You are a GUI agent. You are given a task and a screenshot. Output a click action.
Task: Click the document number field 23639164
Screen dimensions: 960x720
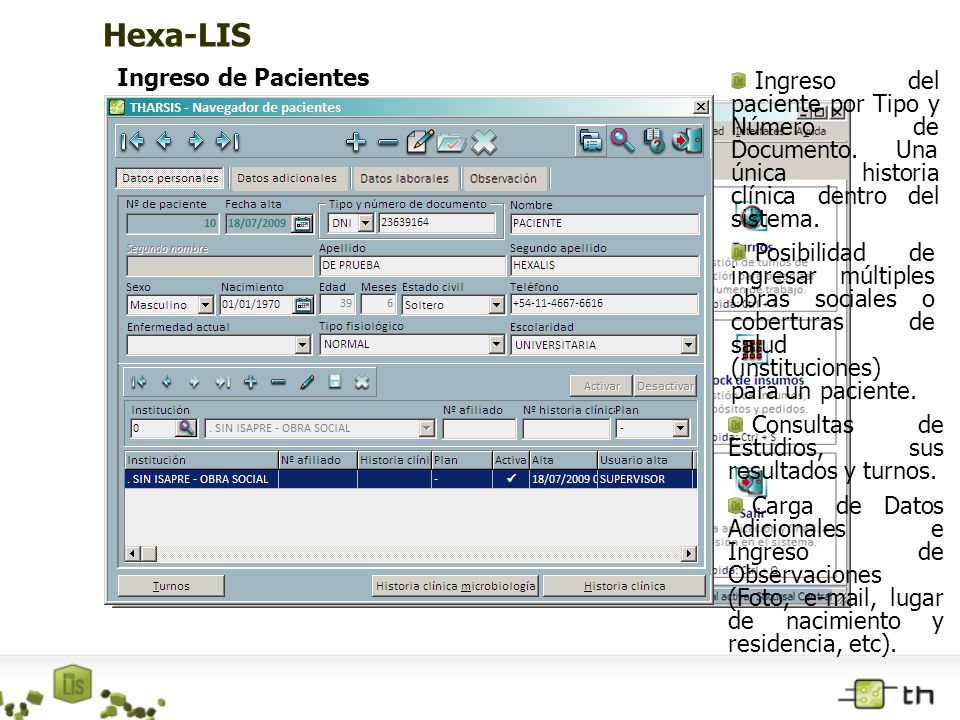tap(437, 223)
